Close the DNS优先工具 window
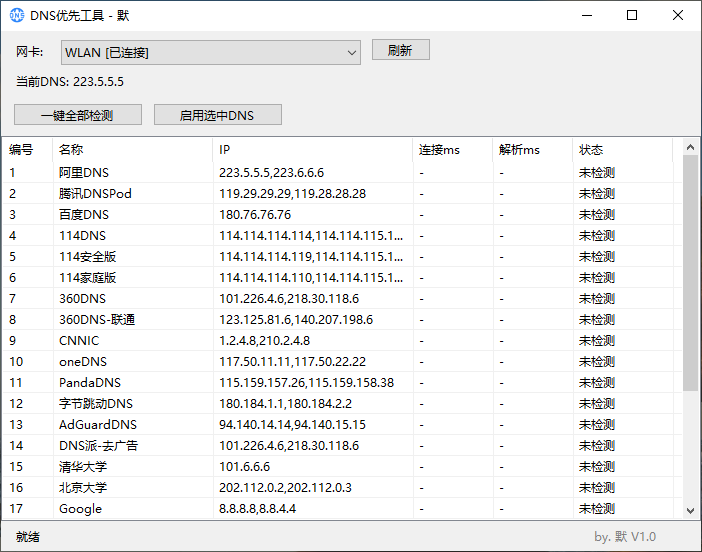This screenshot has height=552, width=702. pos(678,15)
